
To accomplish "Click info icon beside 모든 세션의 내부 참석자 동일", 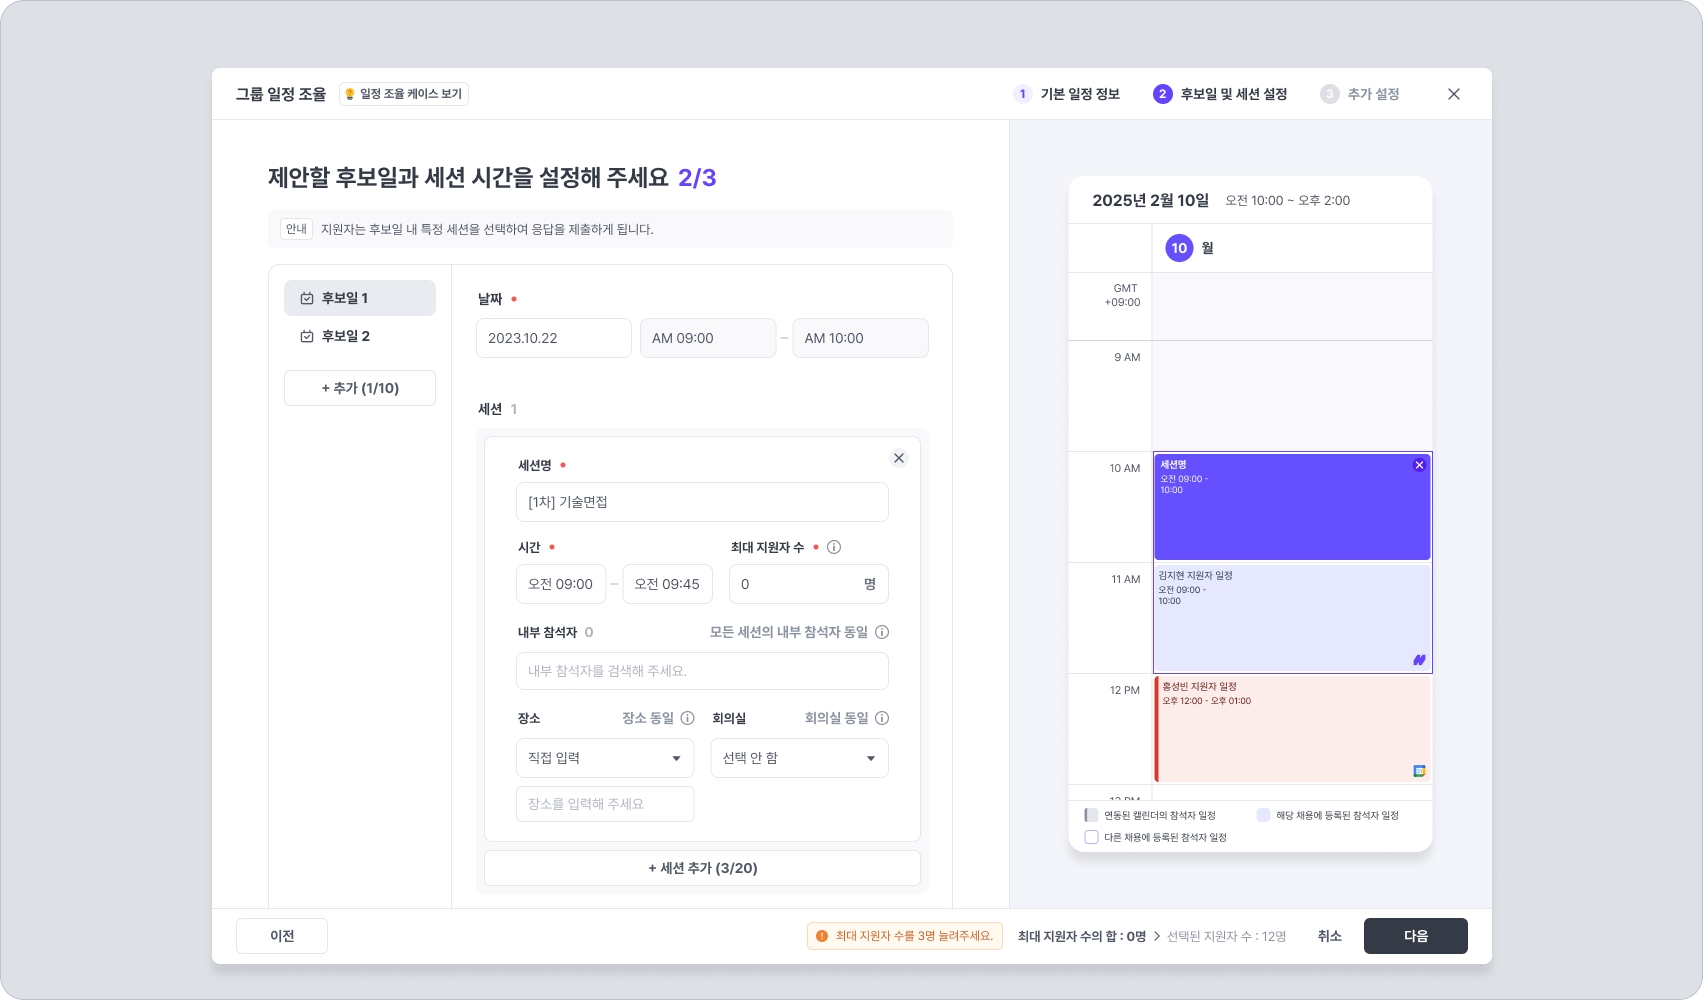I will click(x=882, y=632).
